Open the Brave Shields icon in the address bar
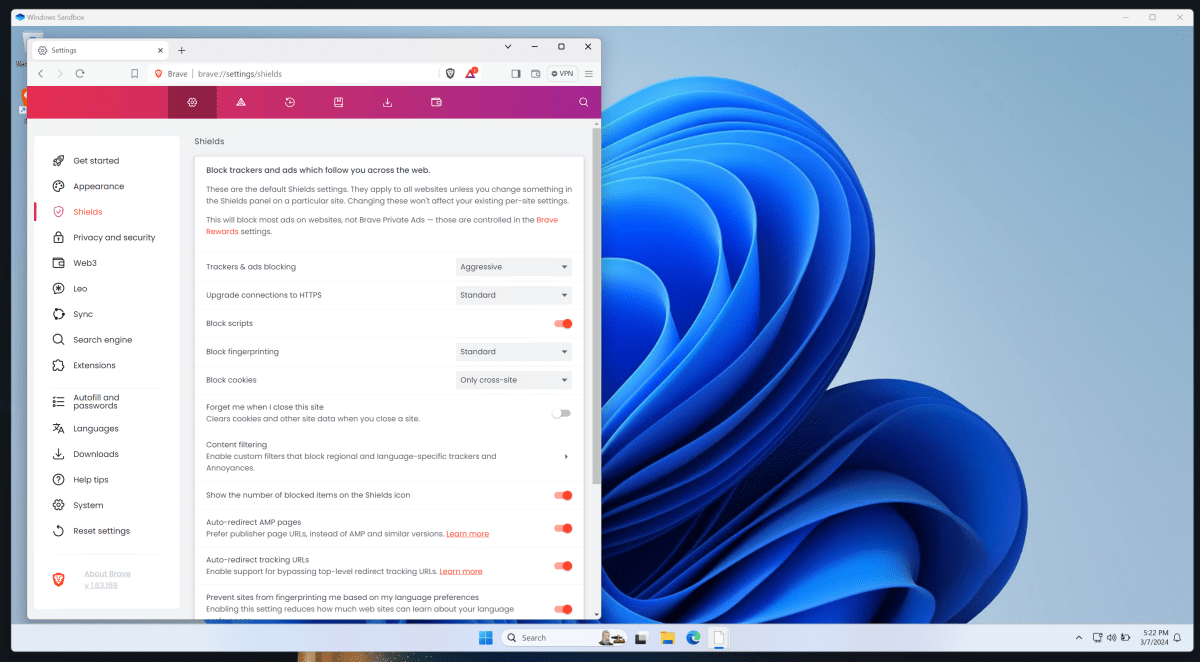1200x662 pixels. click(x=450, y=73)
